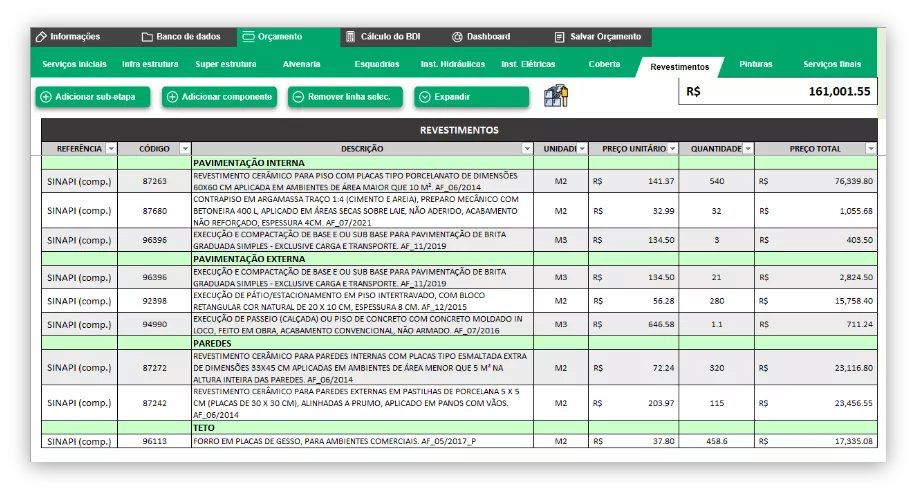Click the chevron icon on Expandir
Viewport: 916px width, 495px height.
tap(425, 97)
